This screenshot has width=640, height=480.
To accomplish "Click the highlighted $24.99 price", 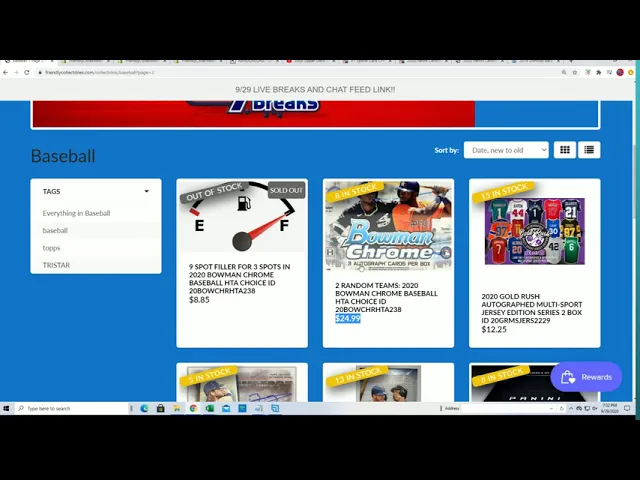I will 348,318.
